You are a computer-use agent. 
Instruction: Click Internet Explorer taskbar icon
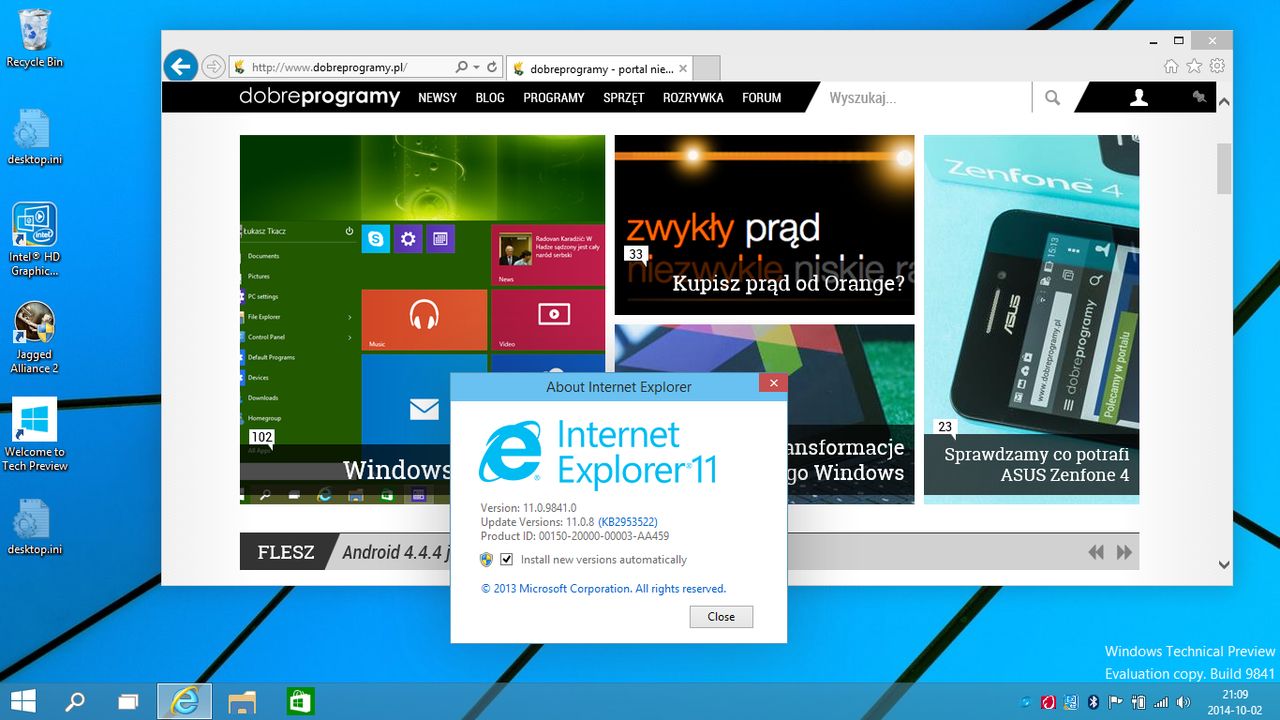click(184, 701)
